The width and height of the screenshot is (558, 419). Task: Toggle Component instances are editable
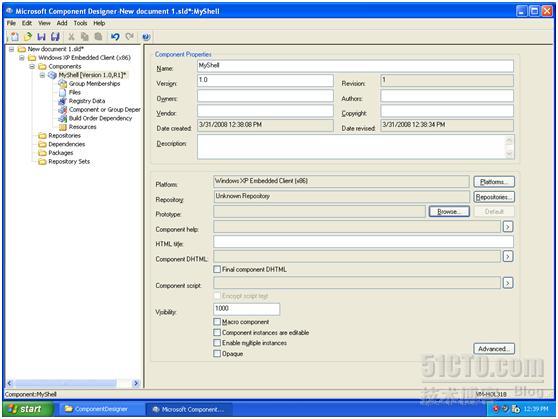[x=217, y=332]
